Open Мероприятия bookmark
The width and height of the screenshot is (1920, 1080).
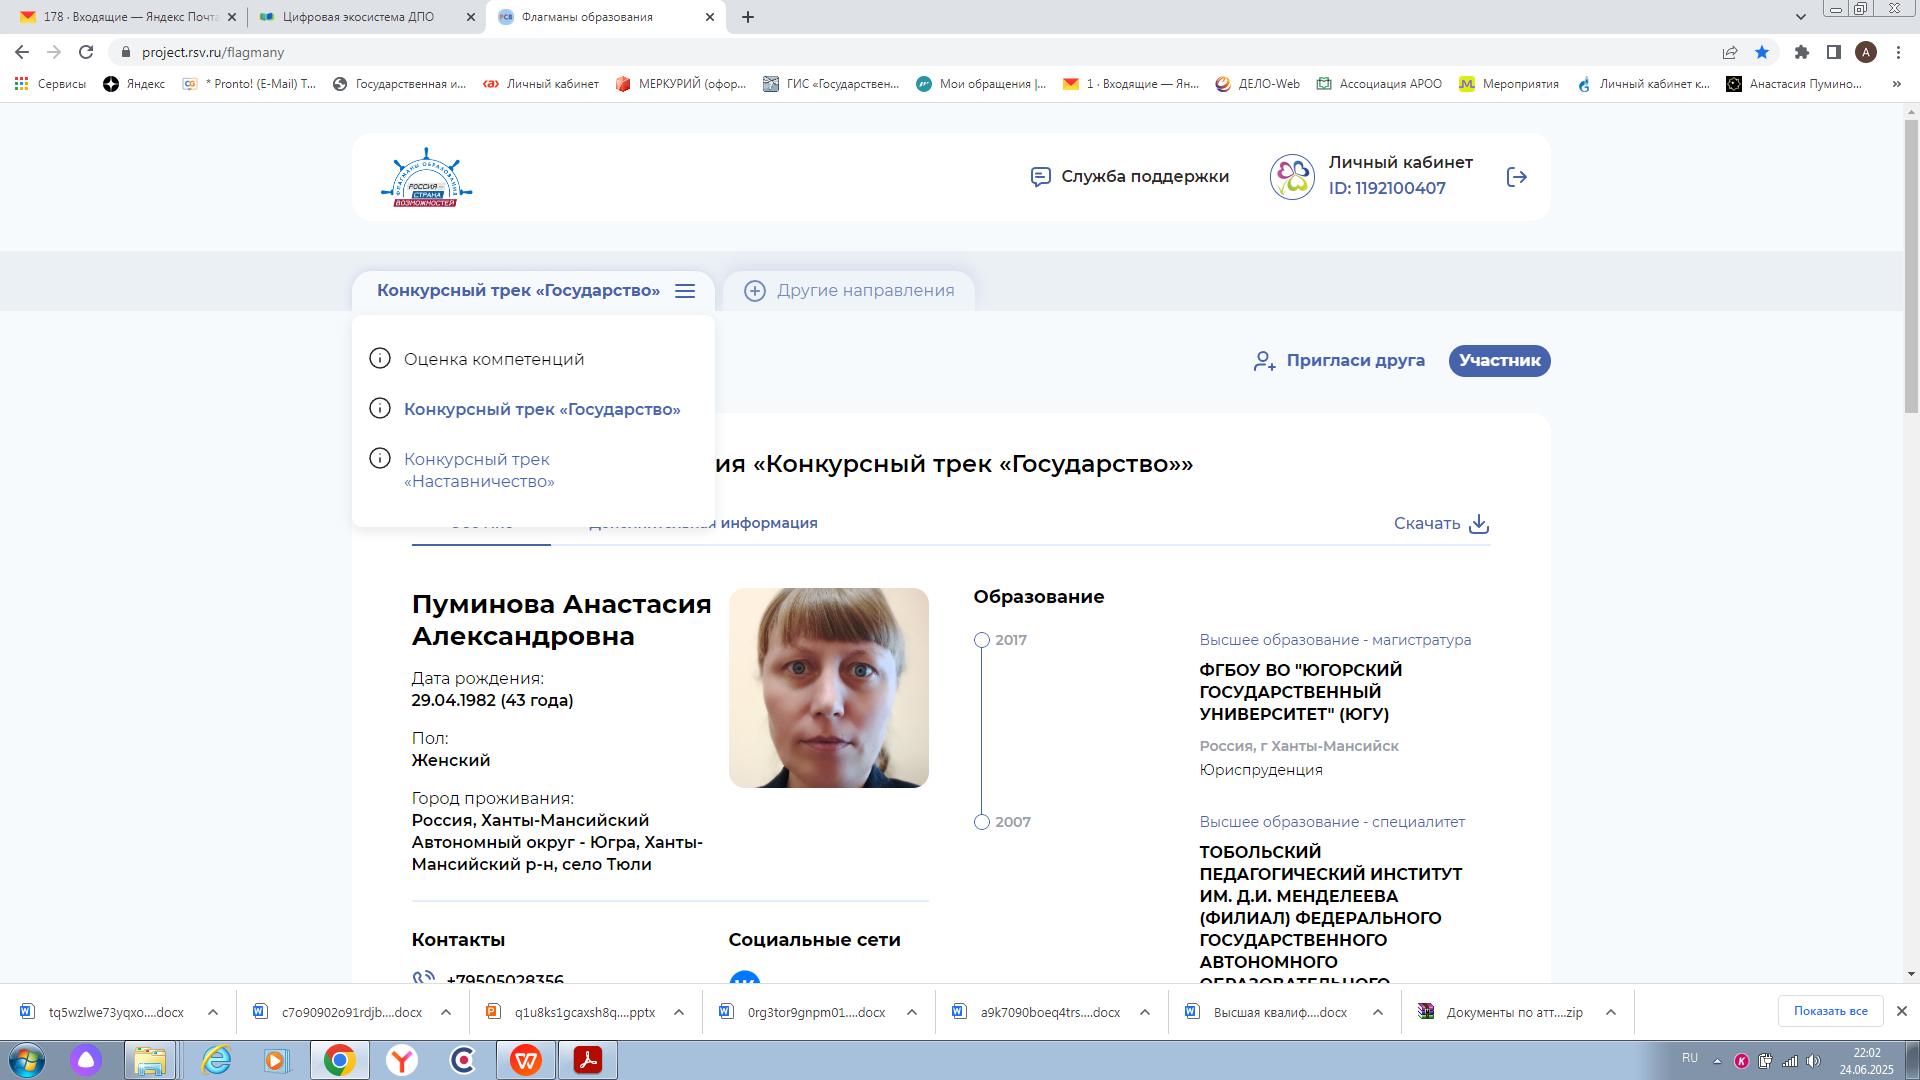click(1509, 84)
